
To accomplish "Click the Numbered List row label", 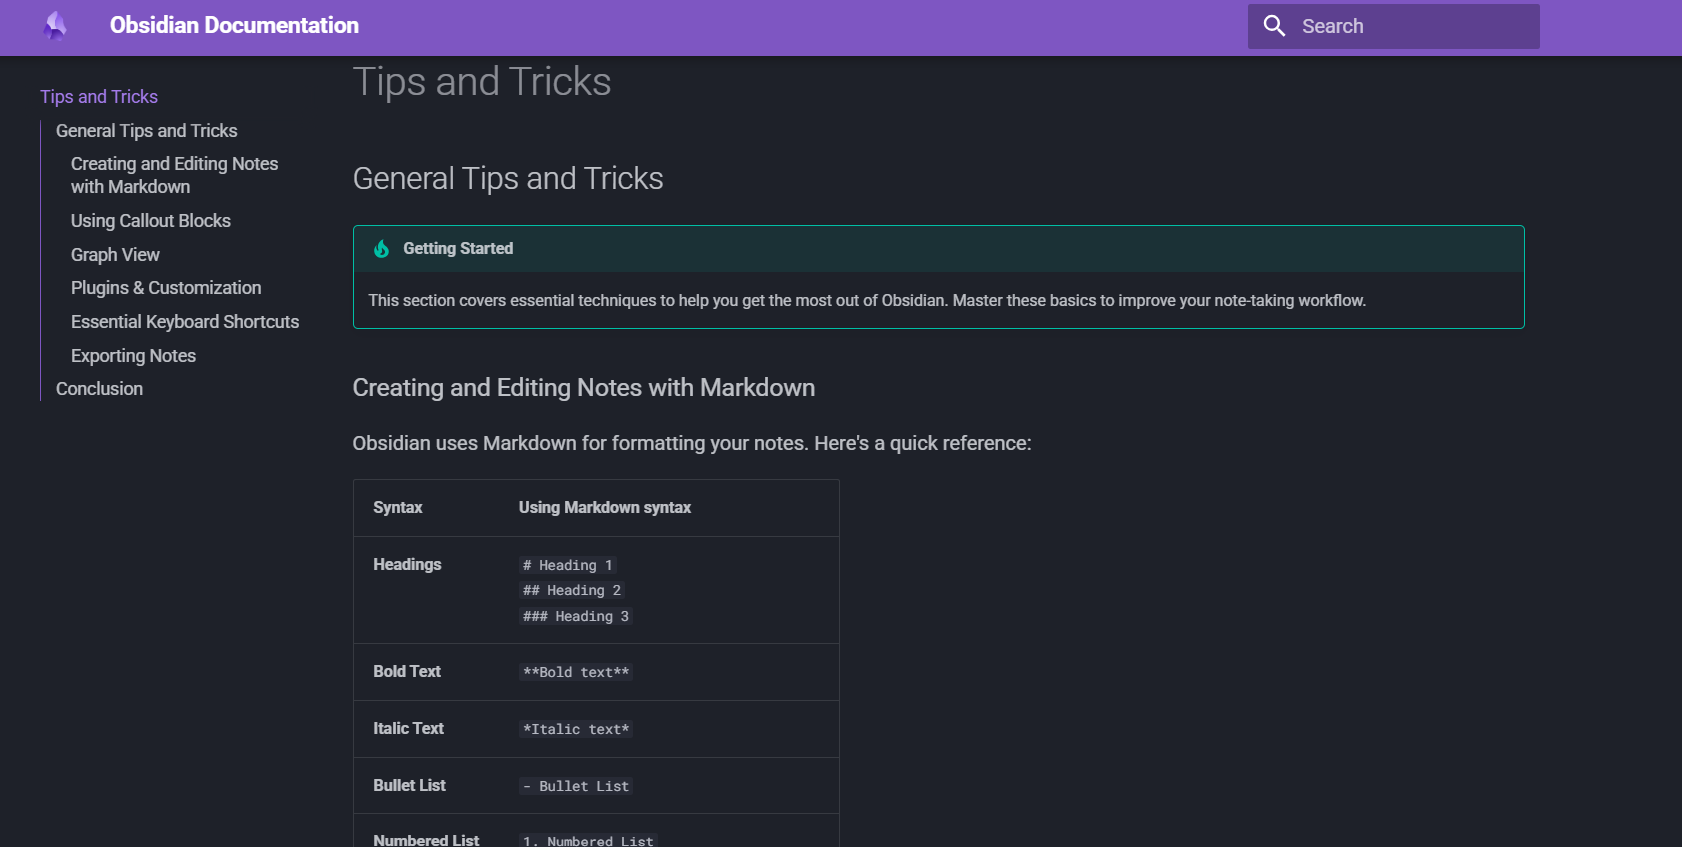I will click(x=426, y=840).
